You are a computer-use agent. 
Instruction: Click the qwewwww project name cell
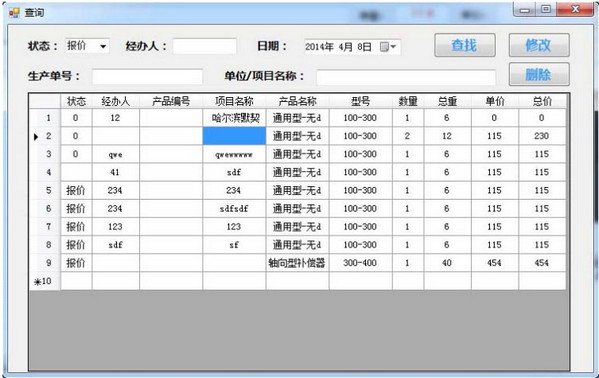click(234, 154)
